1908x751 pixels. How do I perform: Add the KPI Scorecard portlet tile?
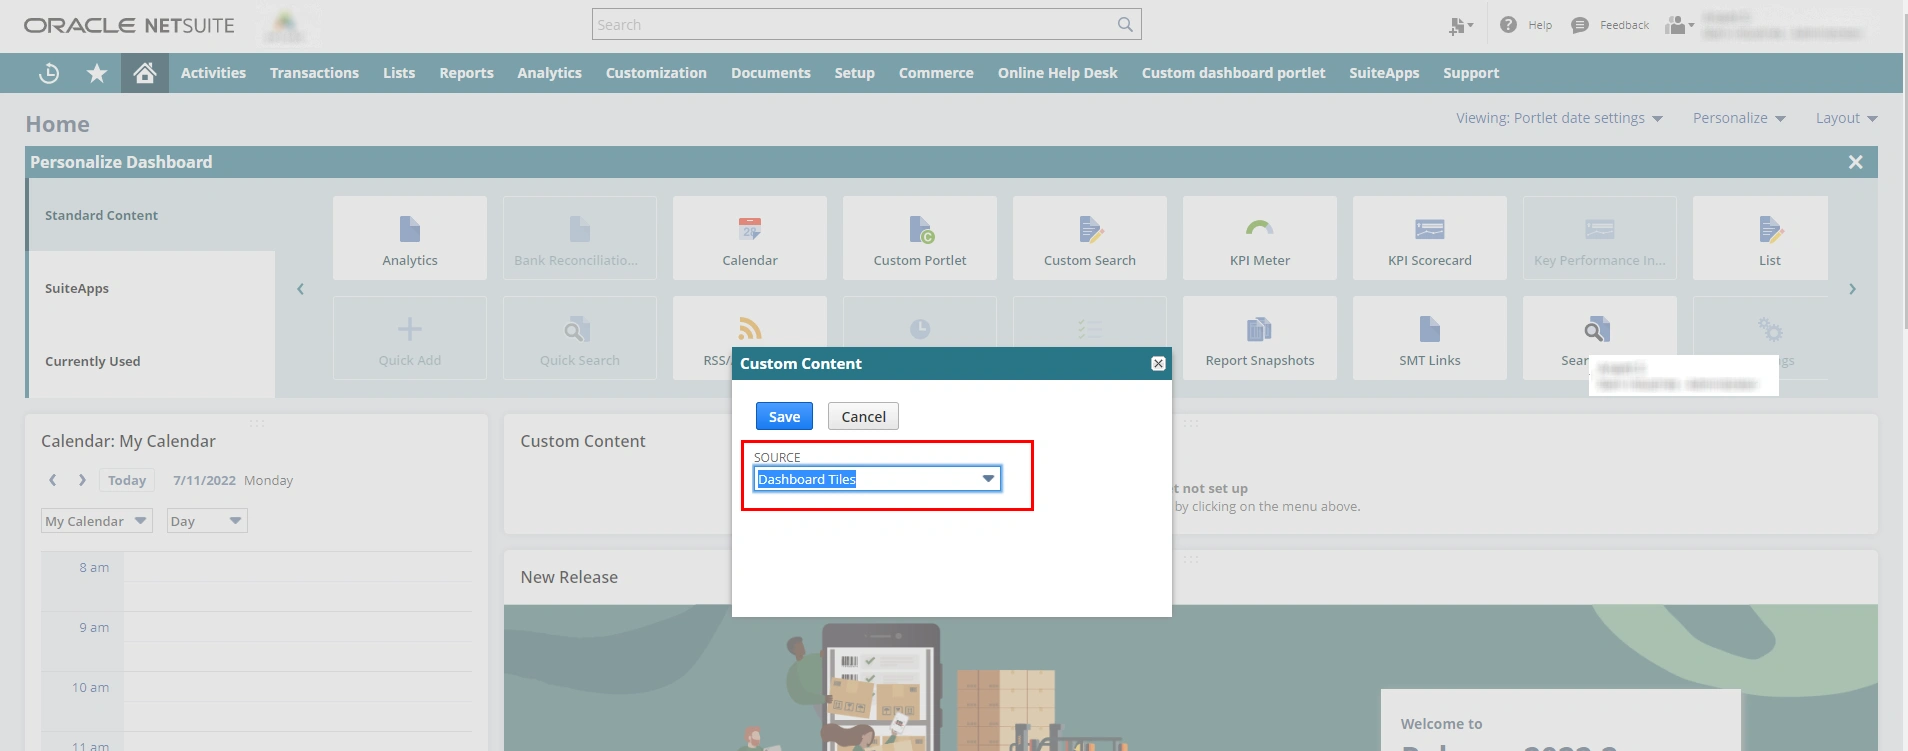click(1429, 238)
